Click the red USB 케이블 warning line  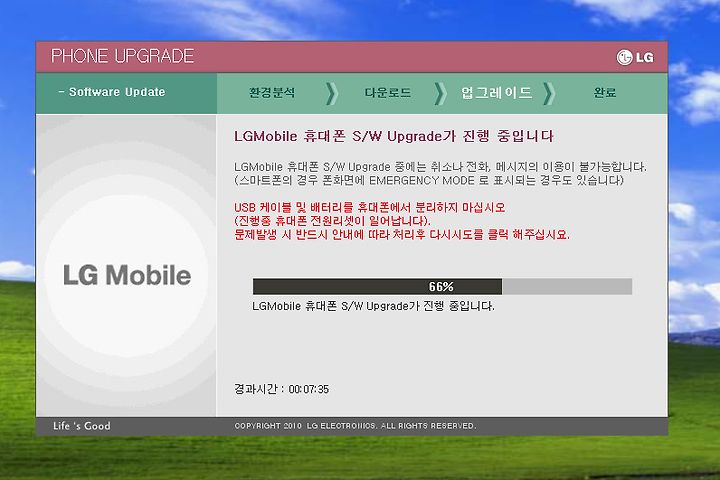coord(370,207)
